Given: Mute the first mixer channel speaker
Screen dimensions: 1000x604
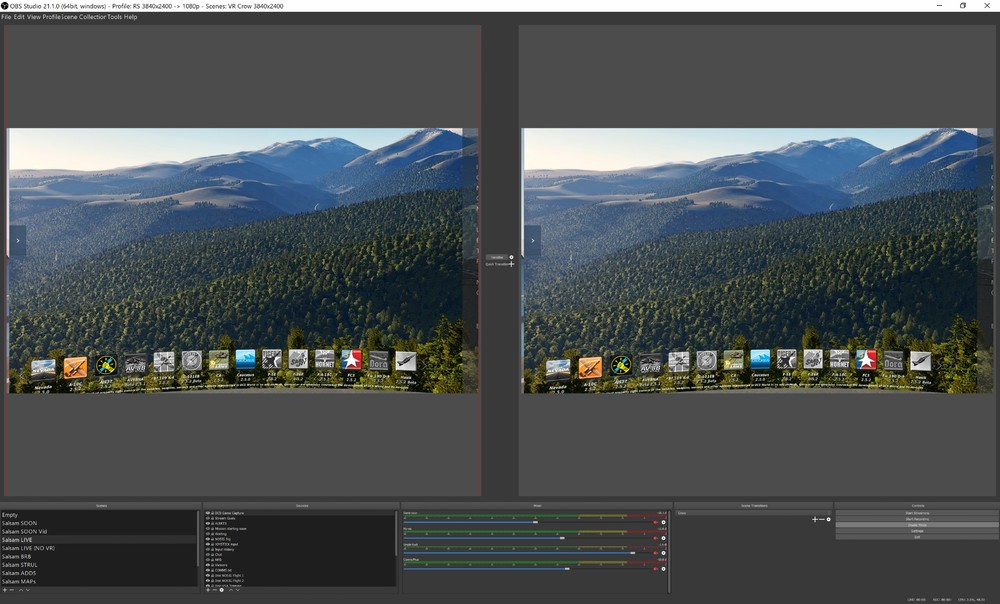Looking at the screenshot, I should [656, 522].
